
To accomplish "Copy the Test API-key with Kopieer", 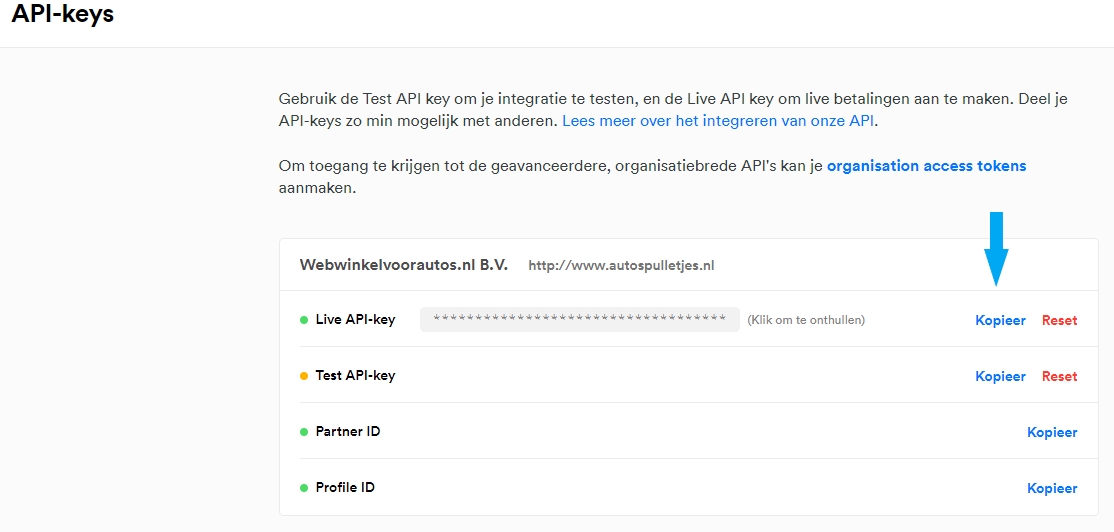I will point(1000,377).
